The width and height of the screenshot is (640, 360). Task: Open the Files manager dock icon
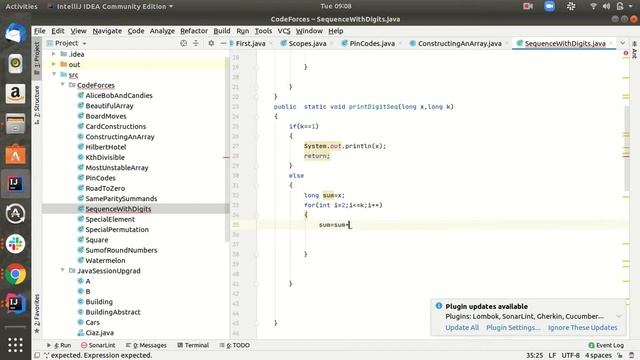16,124
